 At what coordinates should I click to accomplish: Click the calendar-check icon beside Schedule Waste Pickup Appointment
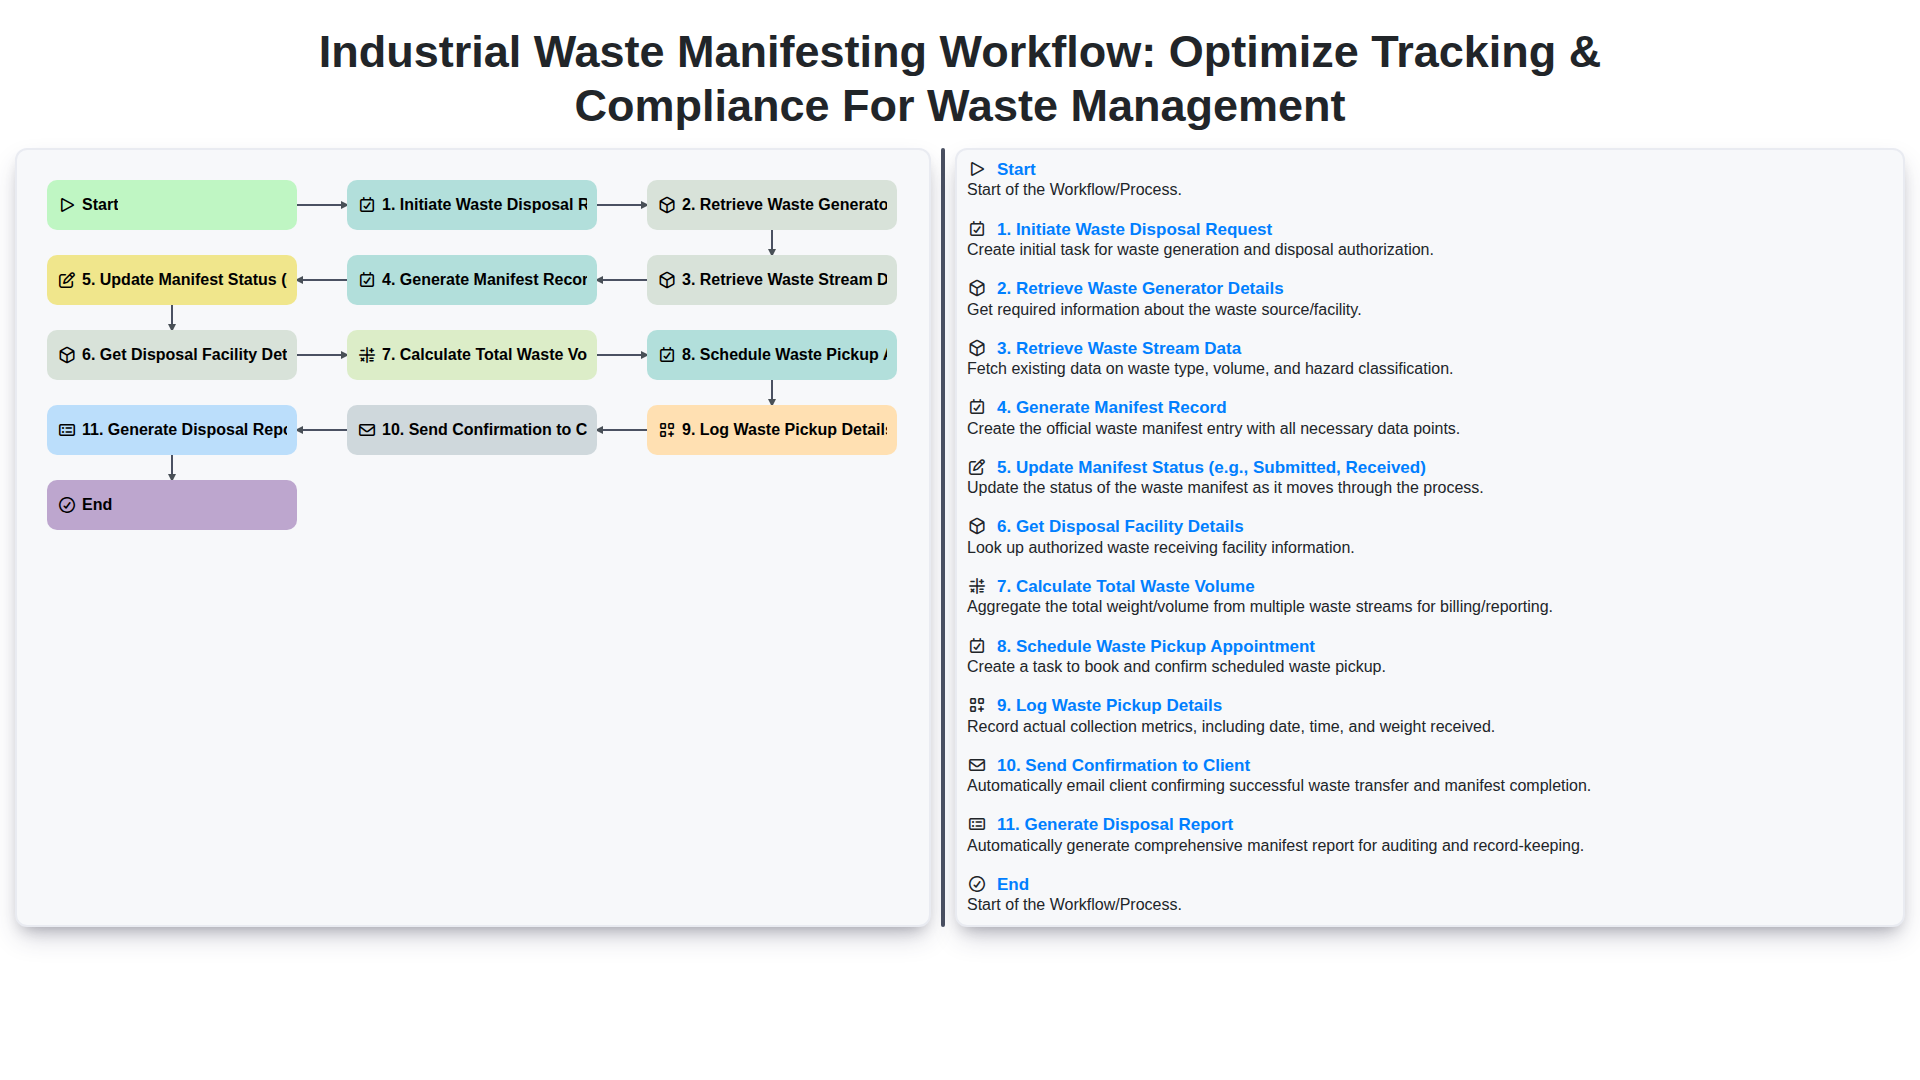(977, 646)
